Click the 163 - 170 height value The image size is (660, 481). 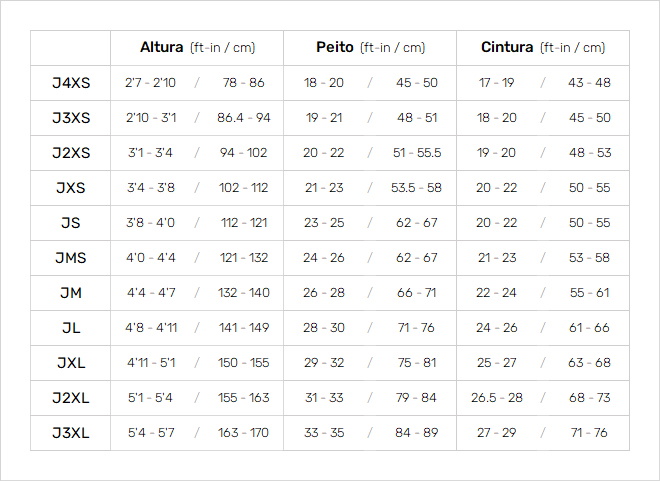243,432
